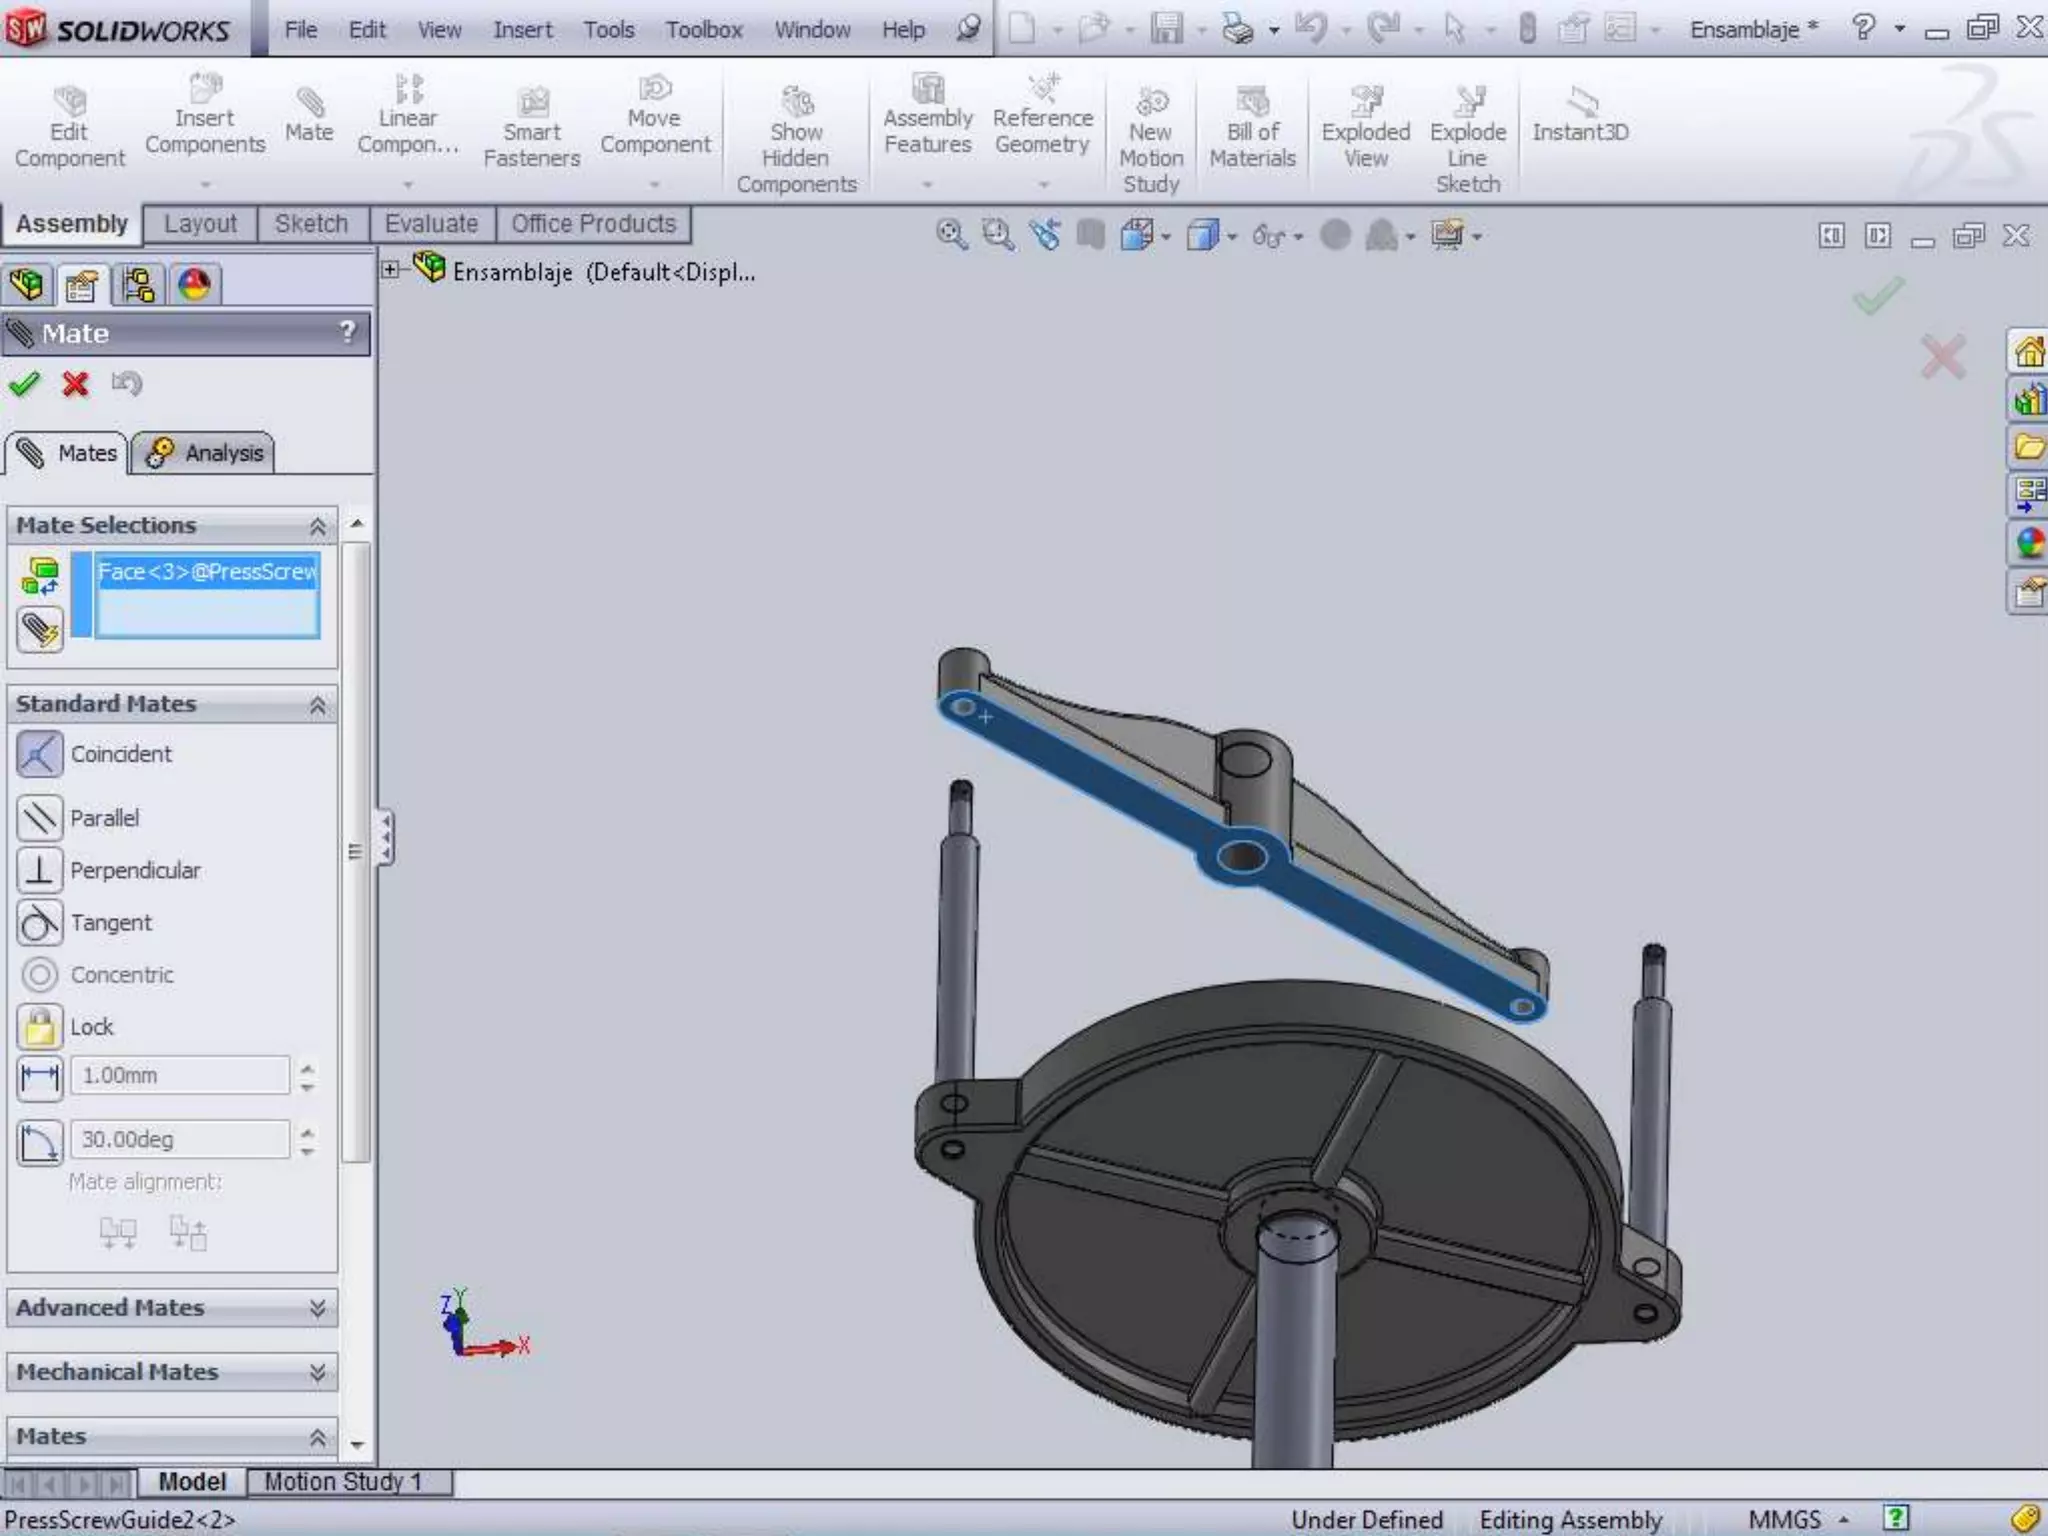Select the Parallel mate type
This screenshot has width=2048, height=1536.
(40, 818)
